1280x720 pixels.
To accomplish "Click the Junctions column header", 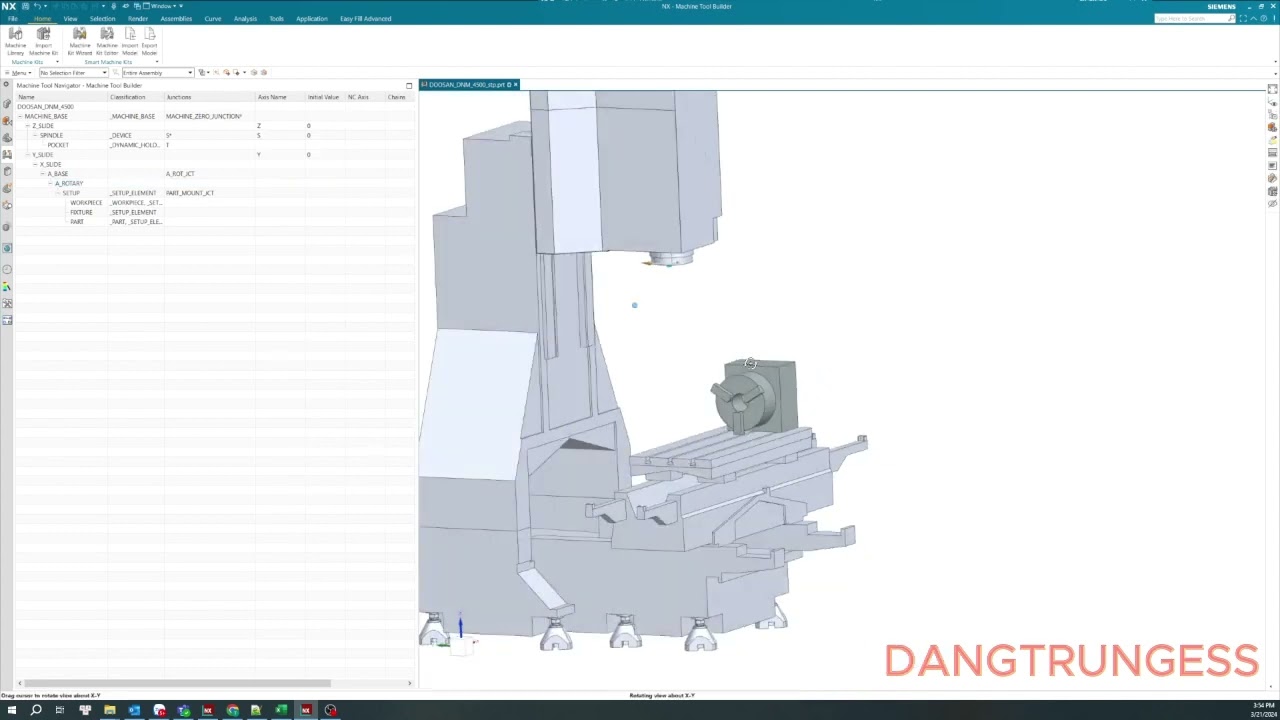I will point(209,97).
